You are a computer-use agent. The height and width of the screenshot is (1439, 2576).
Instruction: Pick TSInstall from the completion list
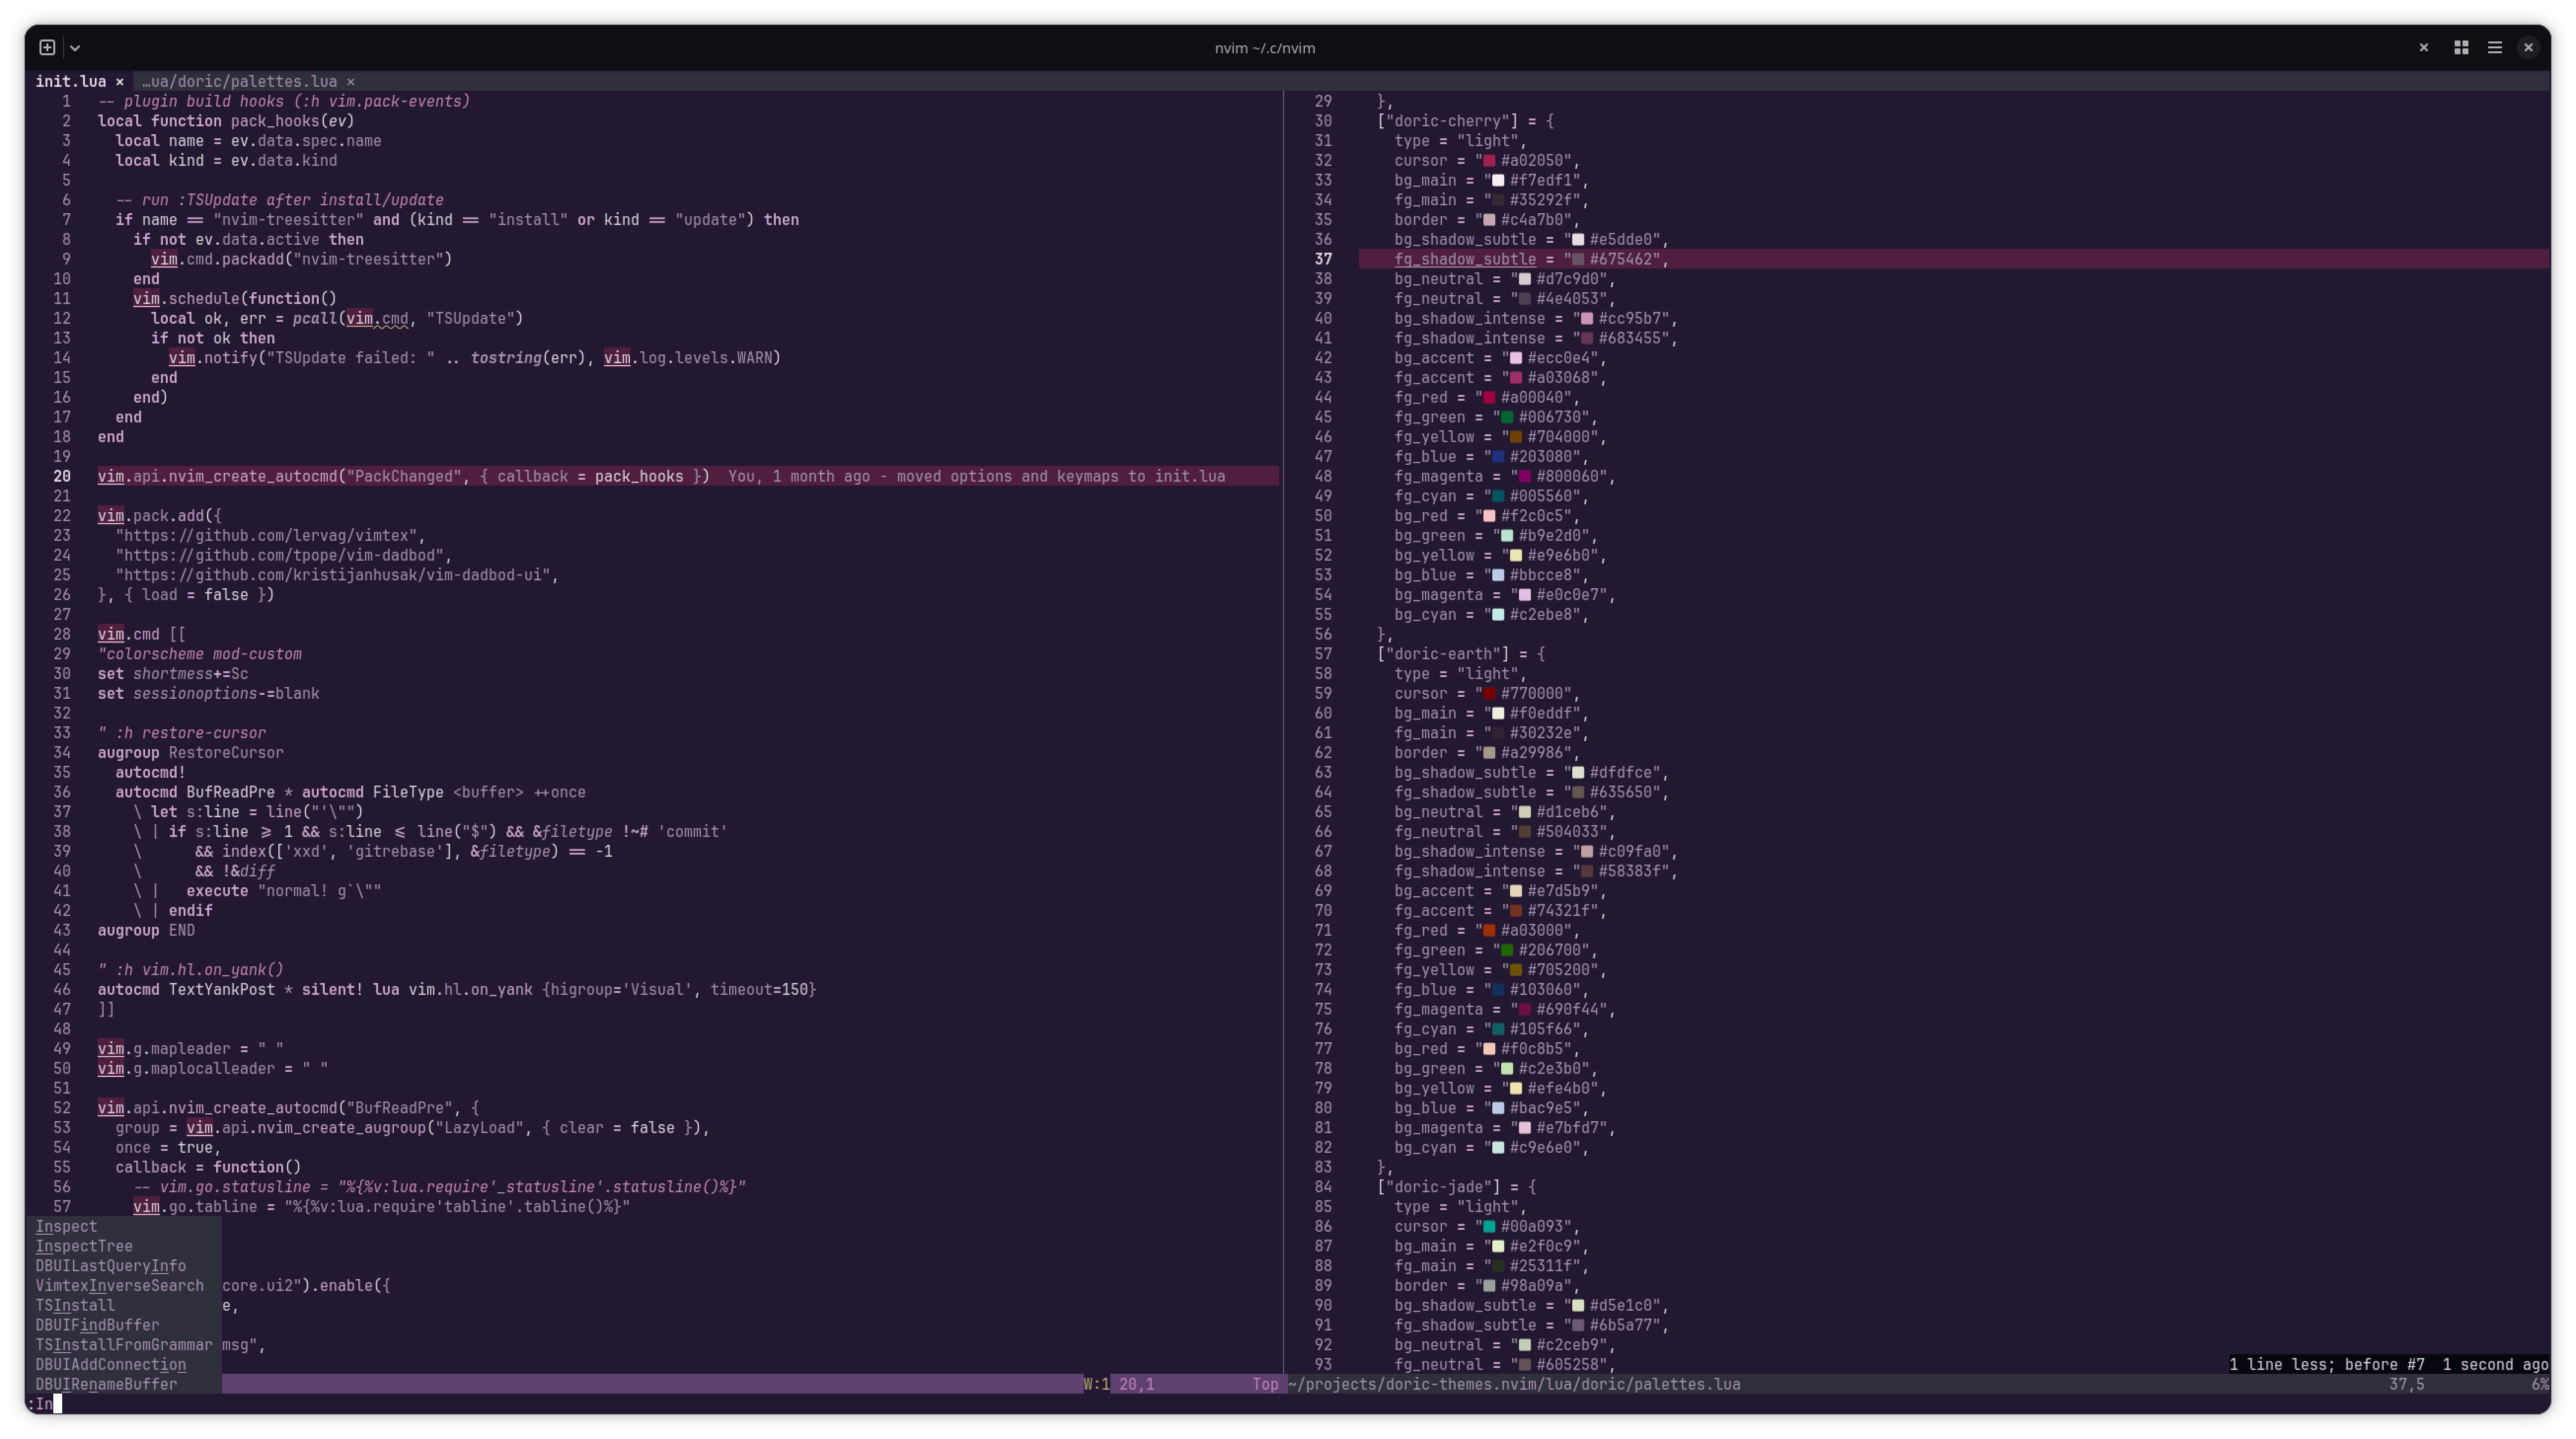(x=75, y=1305)
